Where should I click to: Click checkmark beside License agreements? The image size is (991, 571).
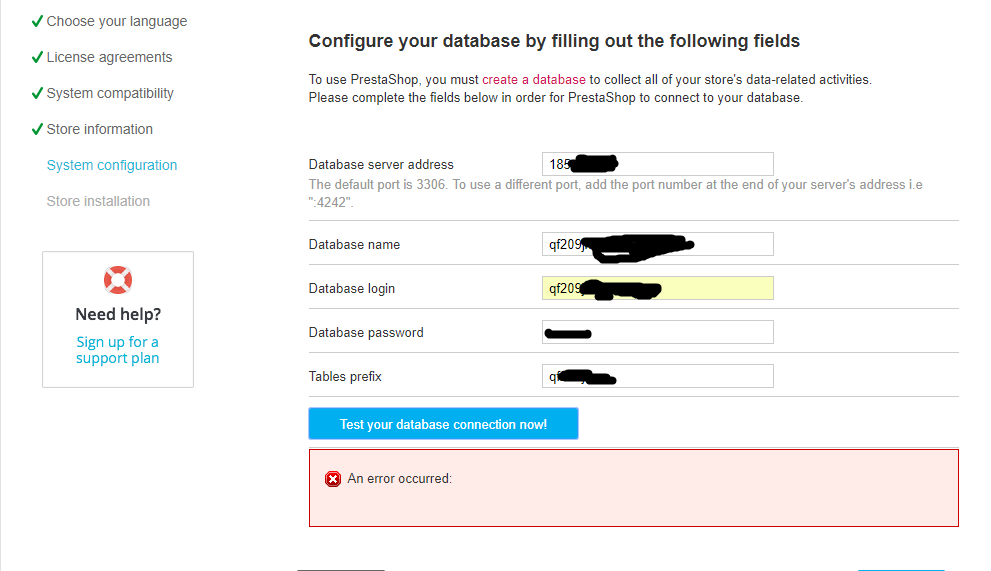pyautogui.click(x=37, y=57)
